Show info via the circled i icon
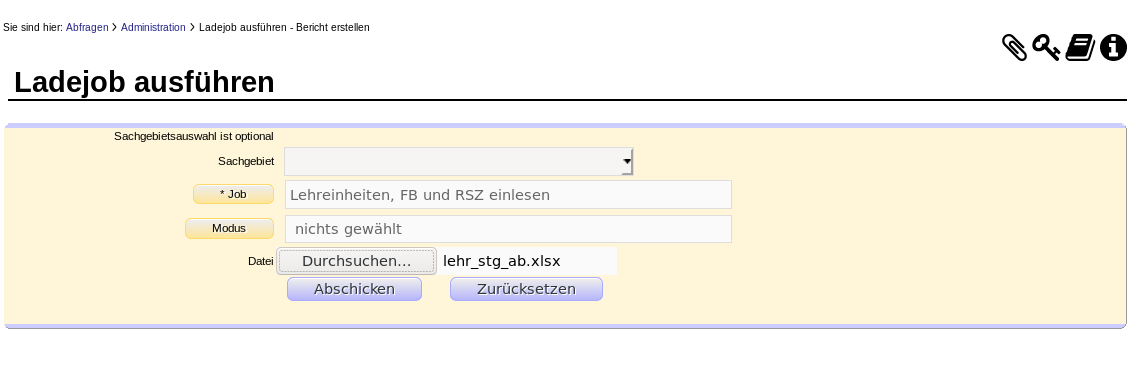Viewport: 1144px width, 365px height. tap(1113, 47)
